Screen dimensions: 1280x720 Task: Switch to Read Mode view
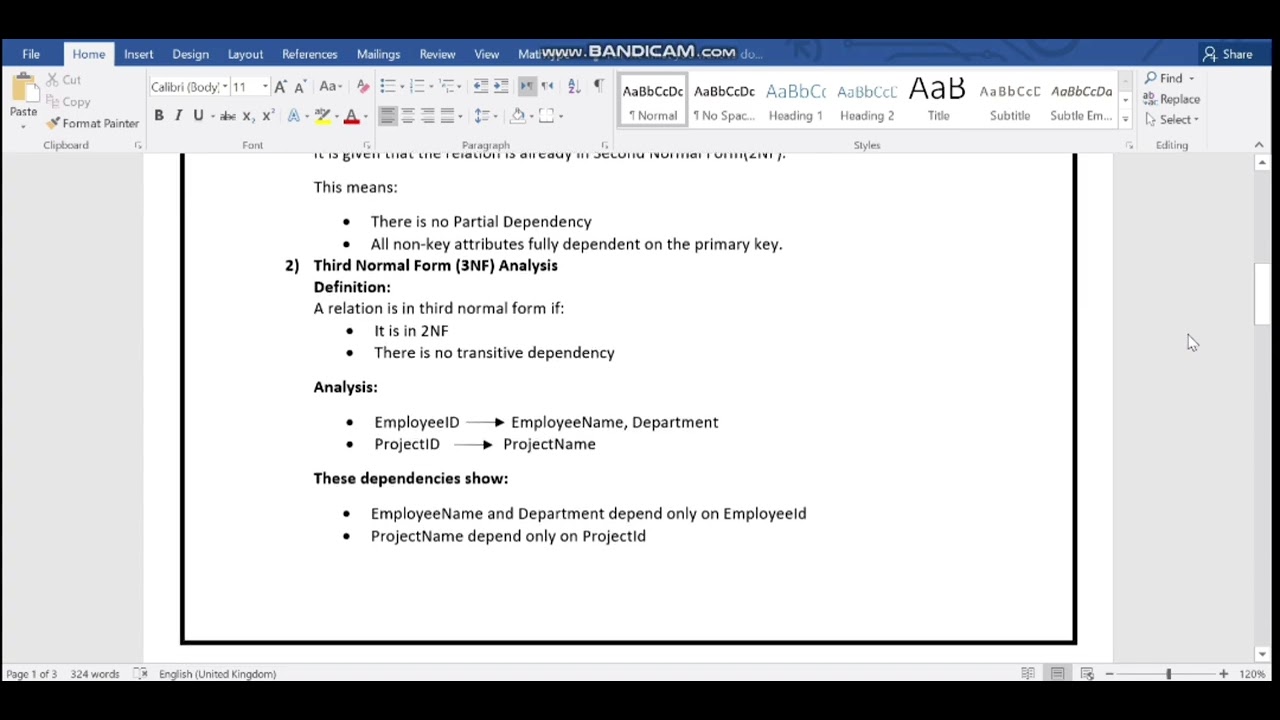point(1028,674)
